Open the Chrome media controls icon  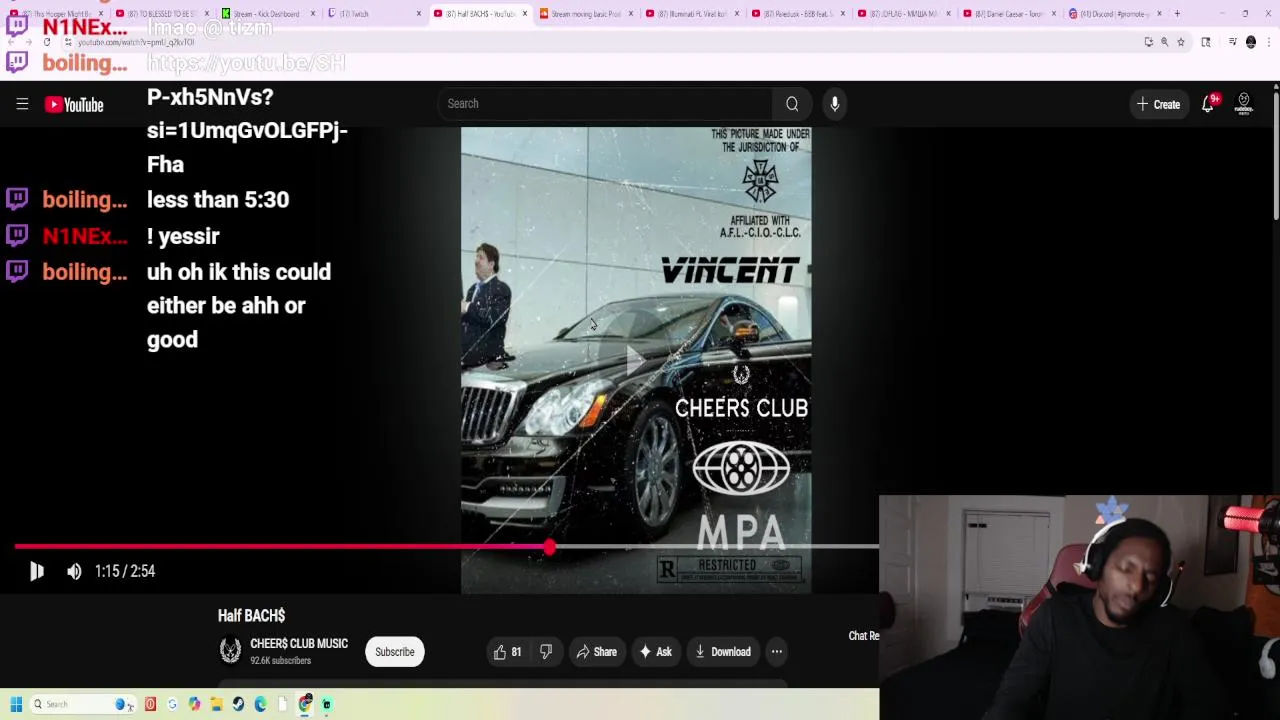tap(1233, 42)
